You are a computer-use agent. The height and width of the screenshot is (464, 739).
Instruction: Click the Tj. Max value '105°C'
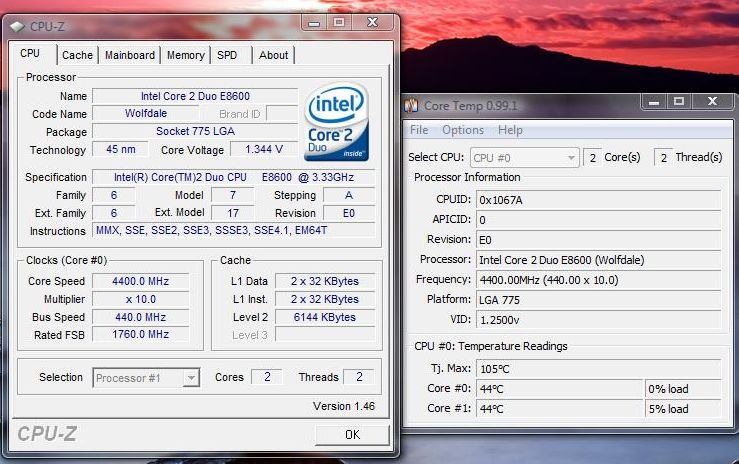pos(599,369)
